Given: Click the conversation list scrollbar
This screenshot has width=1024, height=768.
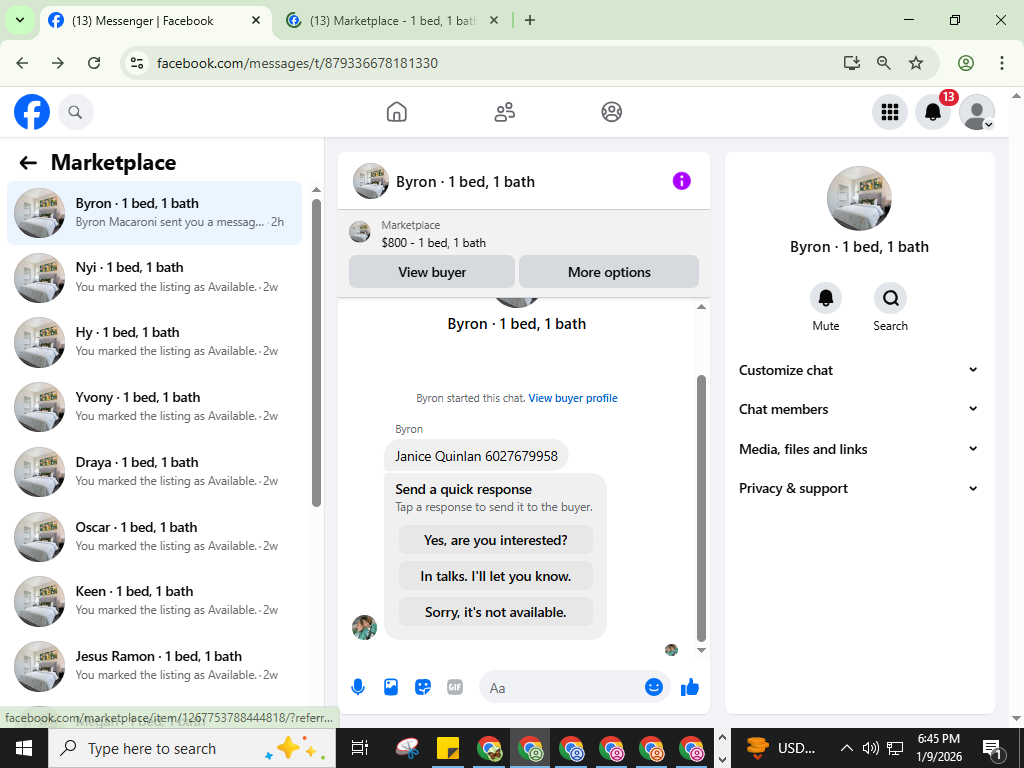Looking at the screenshot, I should pos(316,353).
